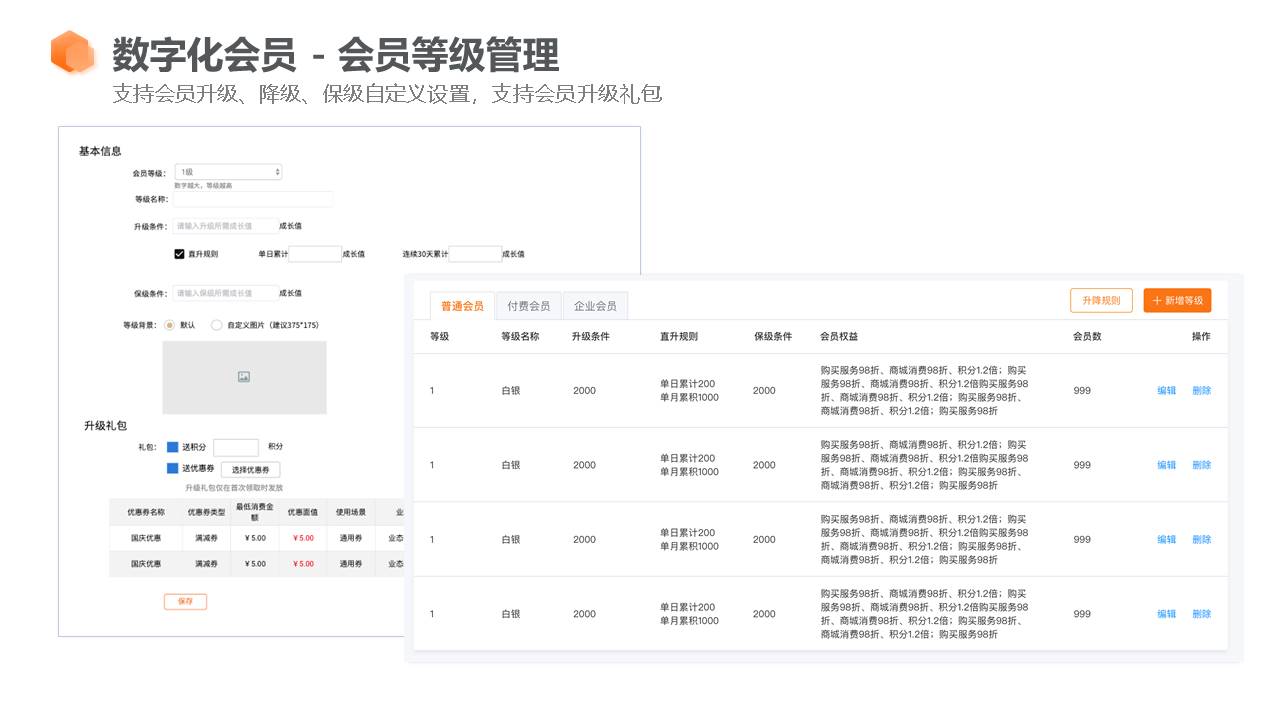Screen dimensions: 1280x720
Task: Focus the 升级条件 growth value input
Action: (x=225, y=226)
